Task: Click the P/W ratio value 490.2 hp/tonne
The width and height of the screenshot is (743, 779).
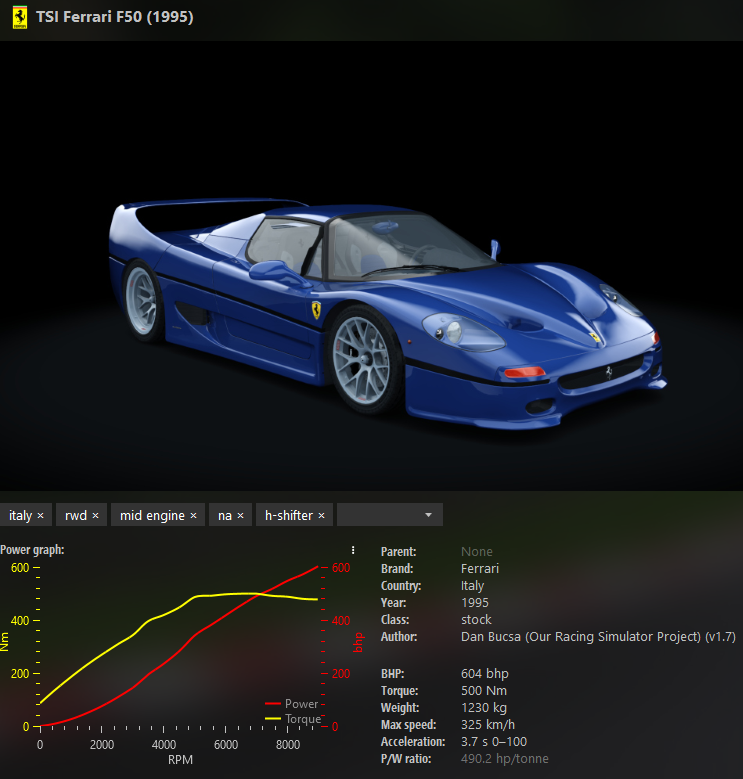Action: [505, 759]
